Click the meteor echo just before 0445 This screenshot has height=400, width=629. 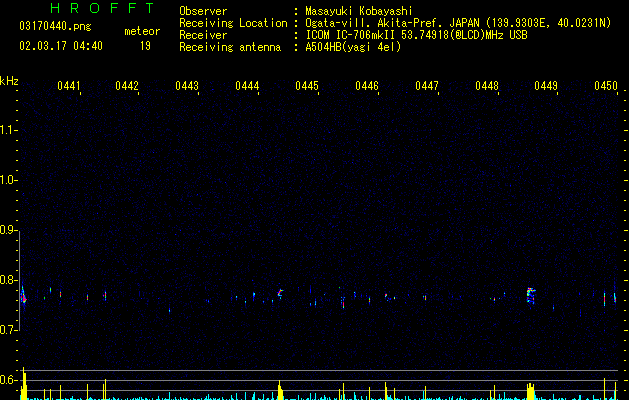(280, 293)
